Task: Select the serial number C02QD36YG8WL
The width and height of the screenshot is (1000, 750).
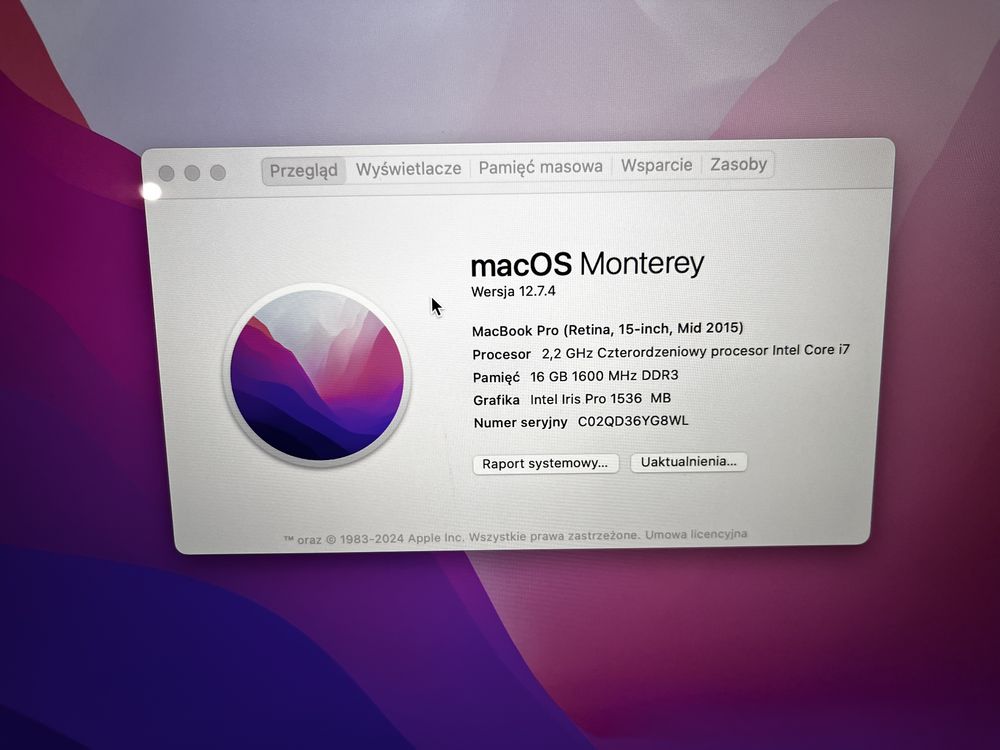Action: coord(633,421)
